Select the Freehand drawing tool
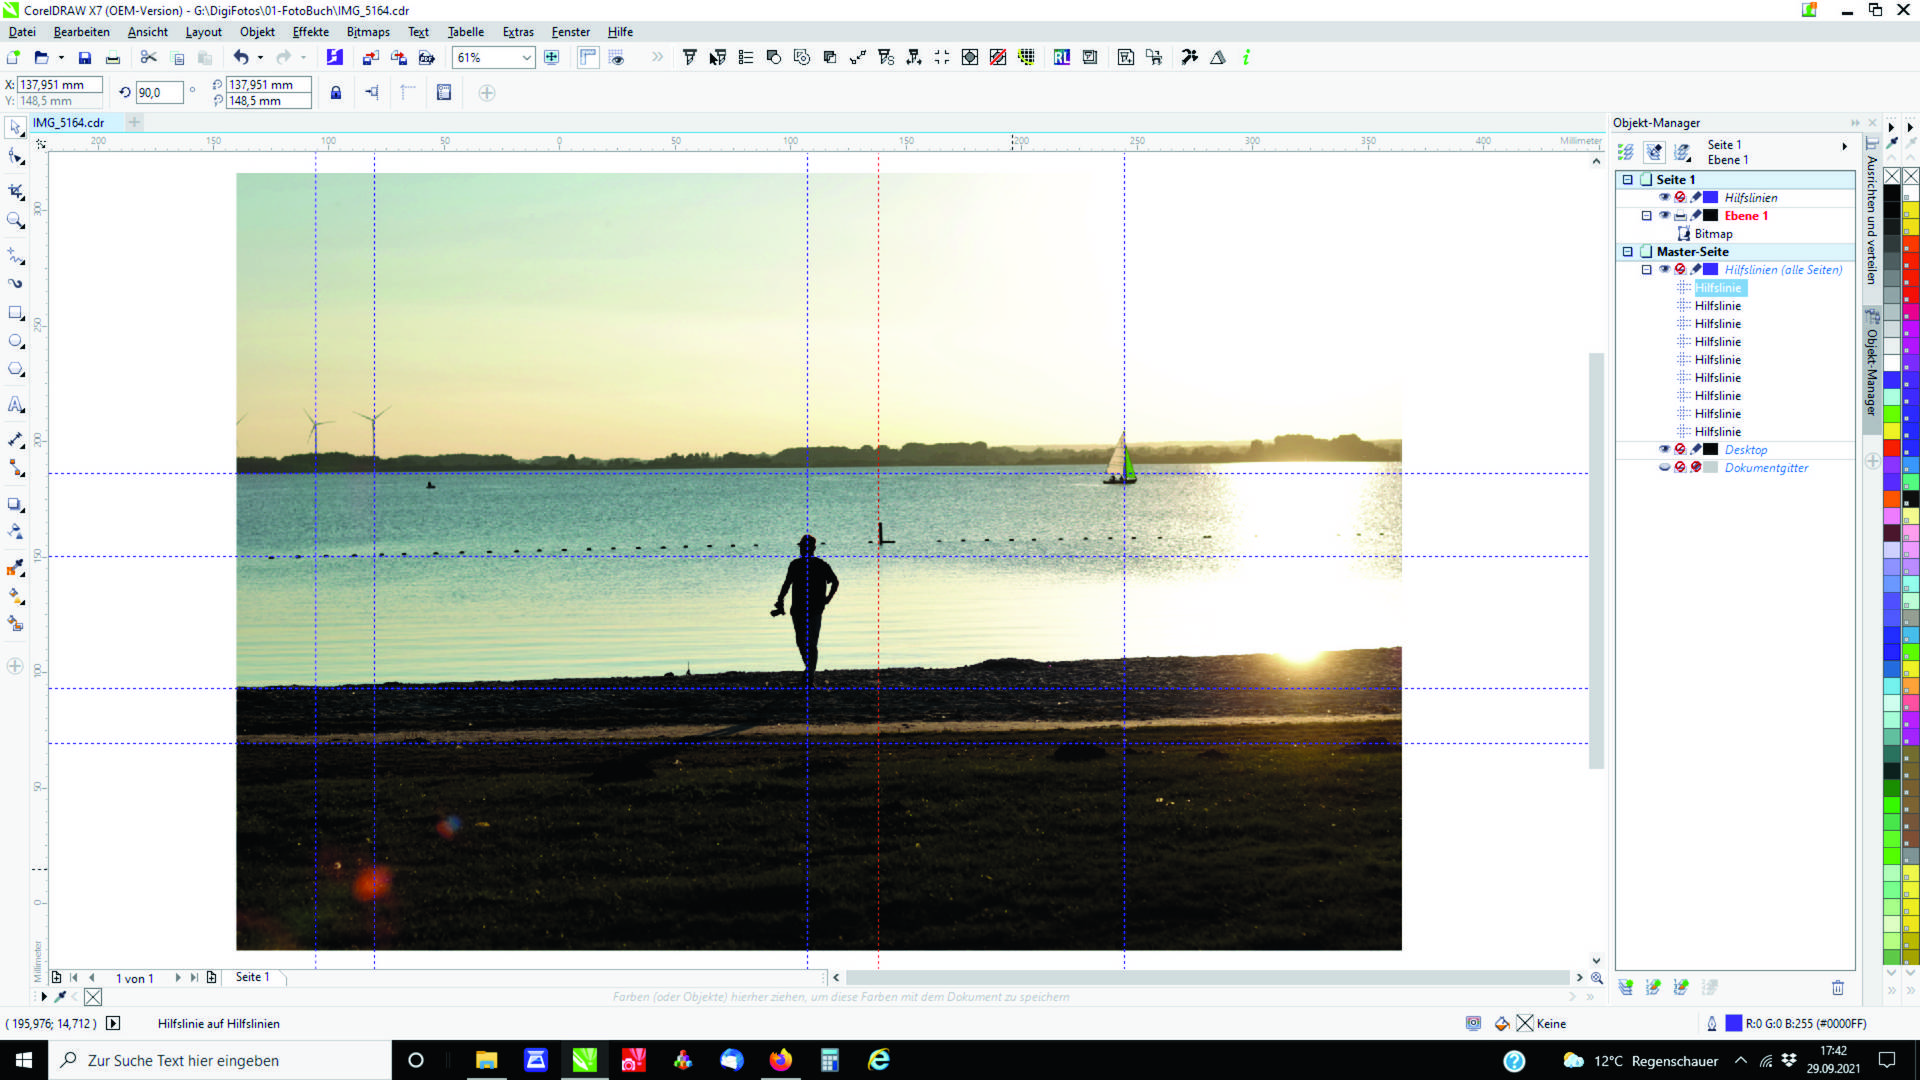The height and width of the screenshot is (1080, 1920). coord(16,256)
